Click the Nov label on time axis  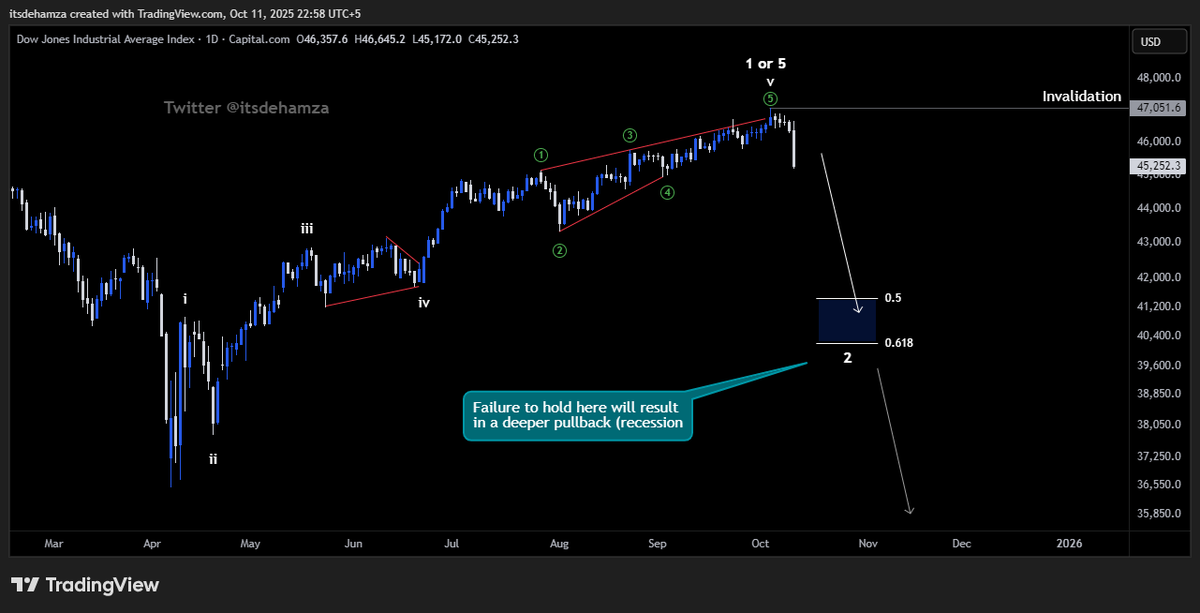867,544
